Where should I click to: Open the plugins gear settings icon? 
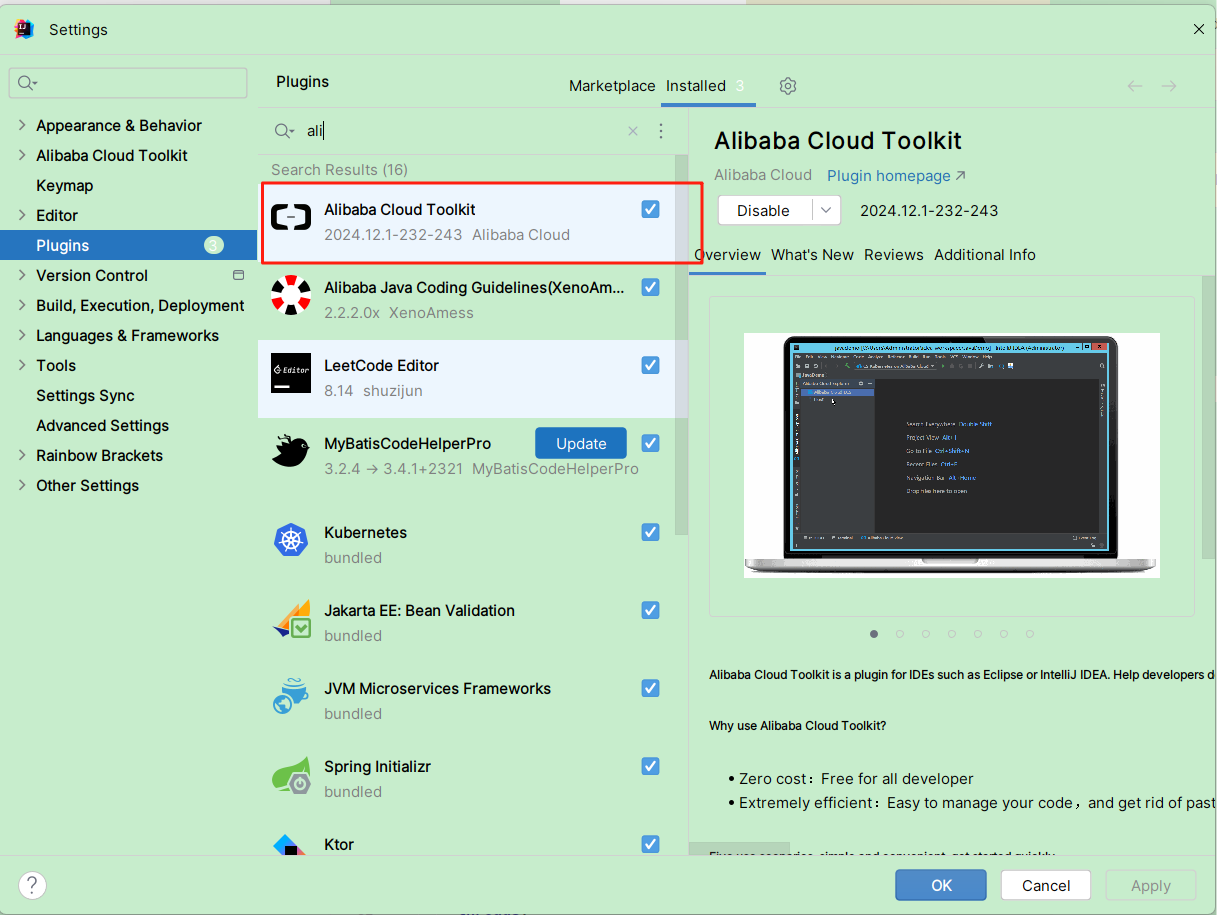point(788,86)
